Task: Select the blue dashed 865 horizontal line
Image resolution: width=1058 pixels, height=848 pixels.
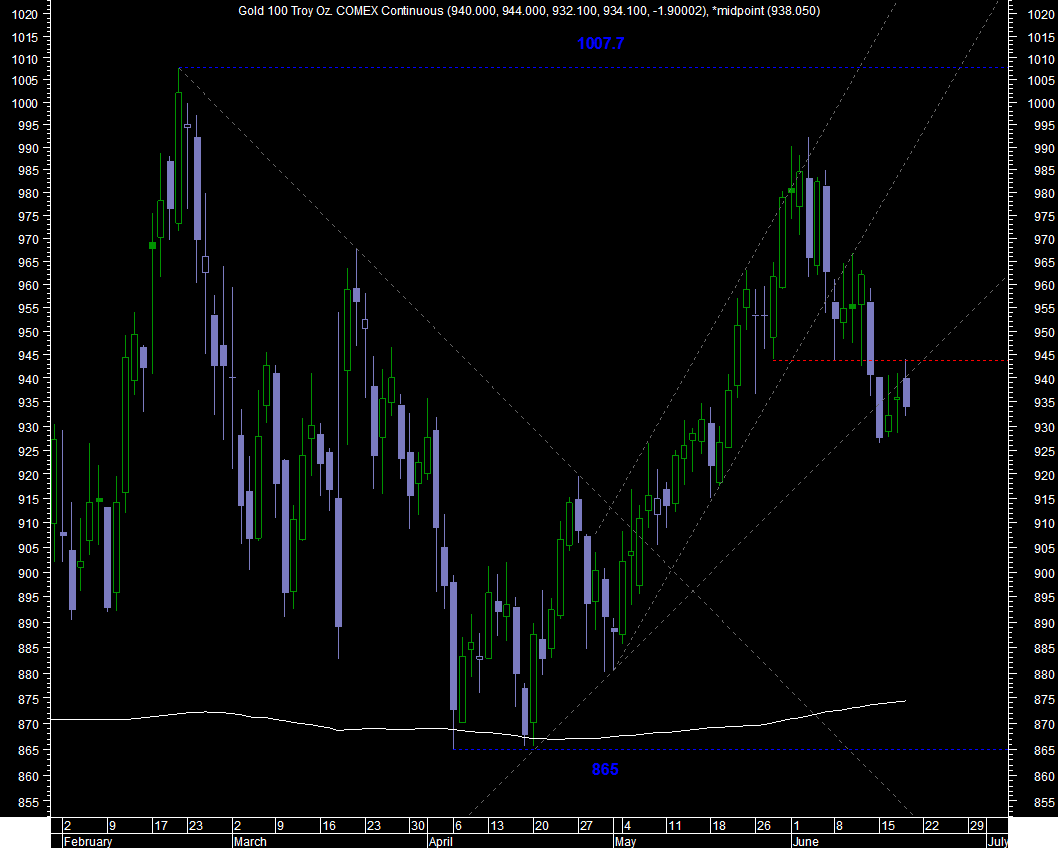Action: pyautogui.click(x=730, y=750)
